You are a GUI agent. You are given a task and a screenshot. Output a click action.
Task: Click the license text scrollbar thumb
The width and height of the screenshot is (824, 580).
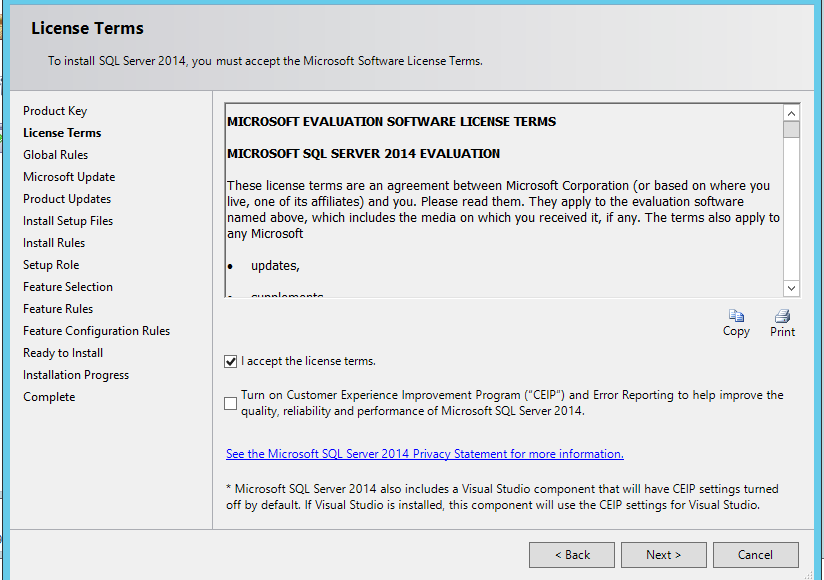coord(791,129)
